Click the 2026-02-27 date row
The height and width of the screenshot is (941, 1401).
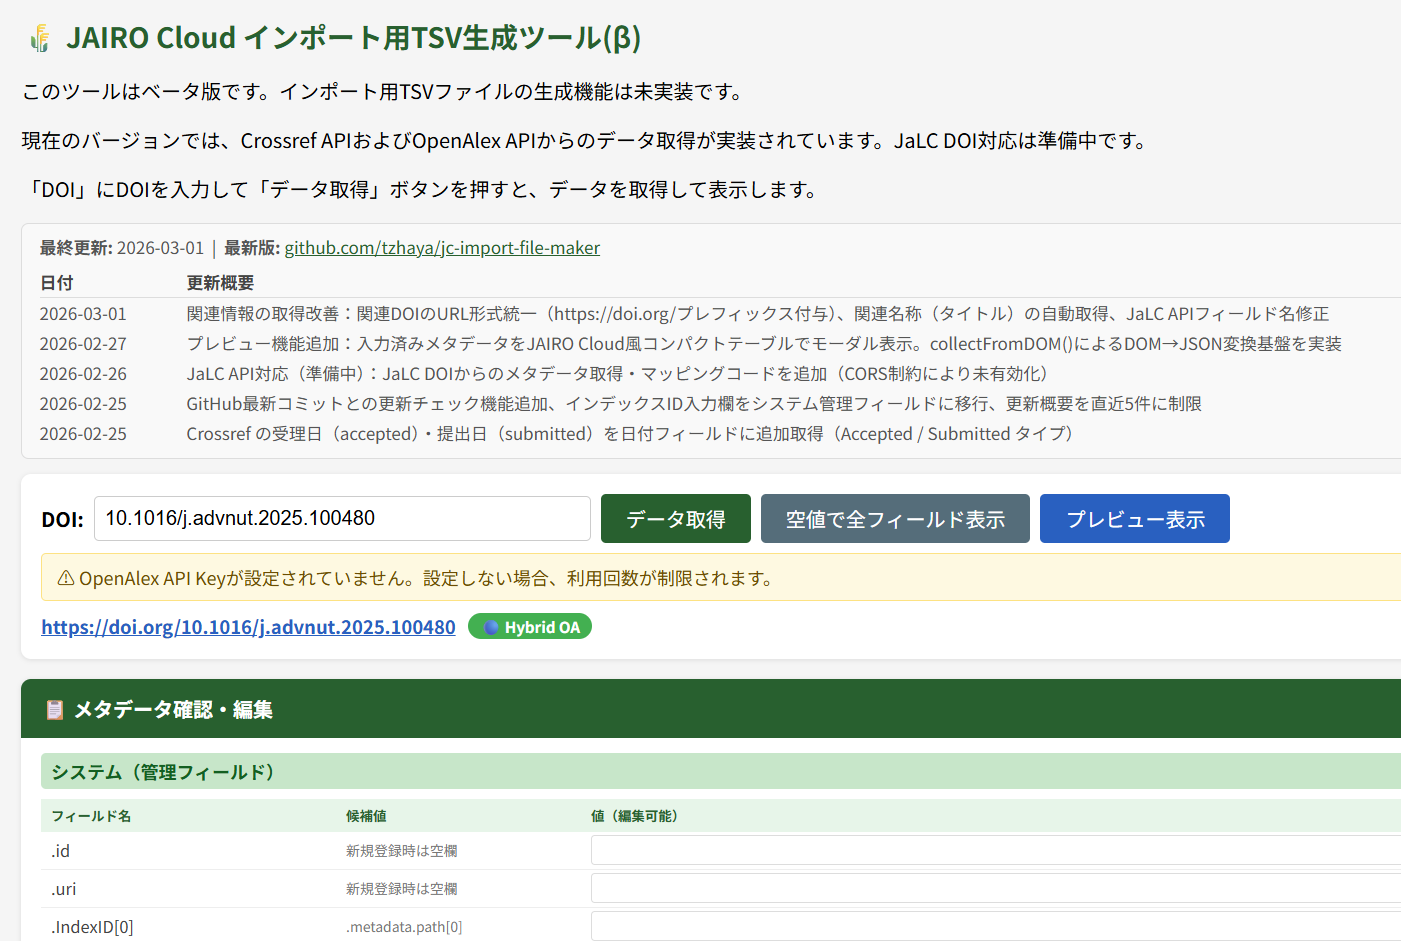tap(83, 344)
